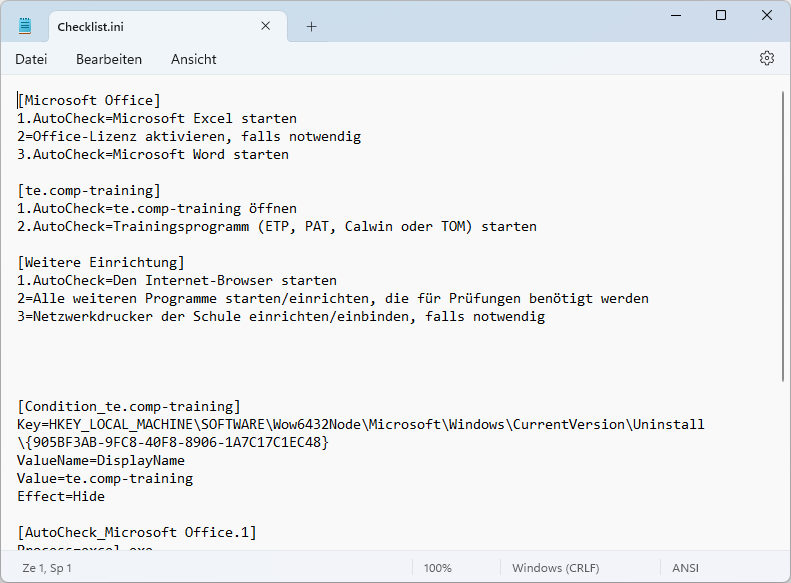Click the Windows (CRLF) status entry
The image size is (791, 583).
click(x=555, y=568)
